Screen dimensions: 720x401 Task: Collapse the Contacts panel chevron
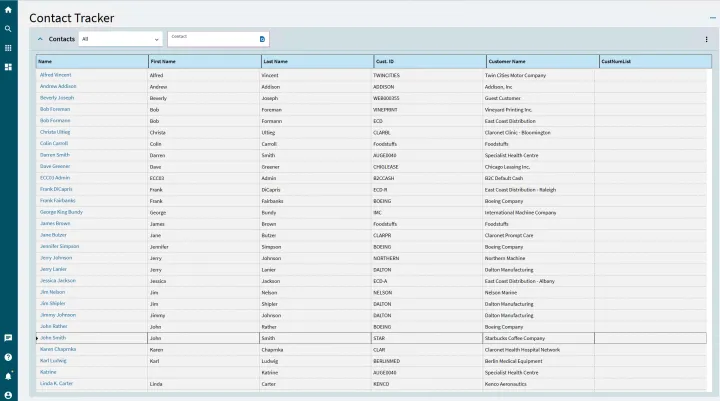[40, 39]
